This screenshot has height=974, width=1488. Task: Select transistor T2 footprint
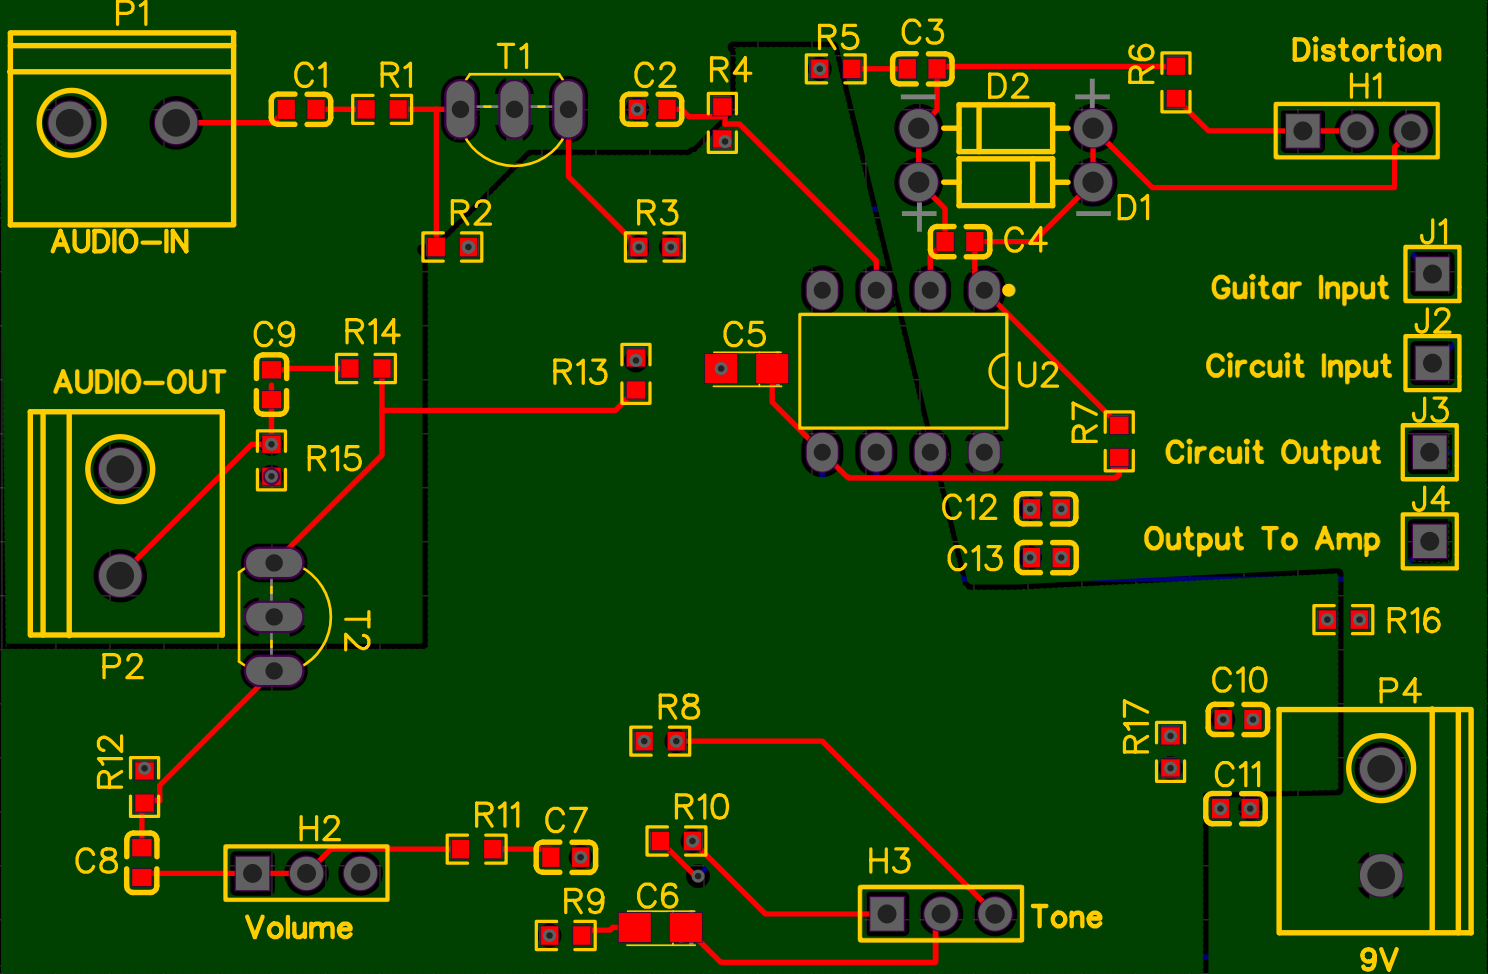click(285, 617)
